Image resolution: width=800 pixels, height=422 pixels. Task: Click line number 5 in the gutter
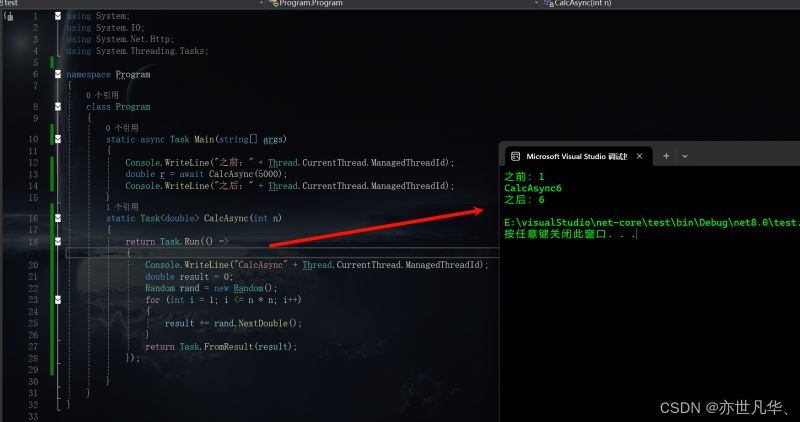[35, 63]
